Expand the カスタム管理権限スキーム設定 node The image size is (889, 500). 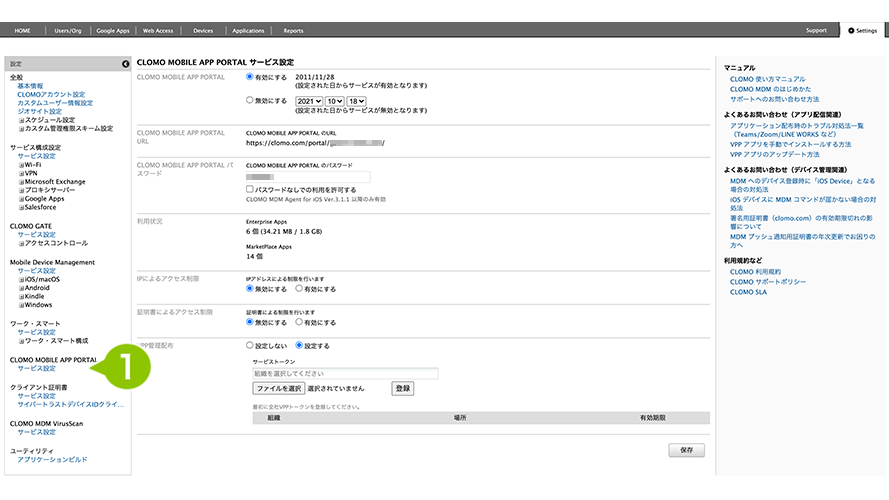point(22,129)
